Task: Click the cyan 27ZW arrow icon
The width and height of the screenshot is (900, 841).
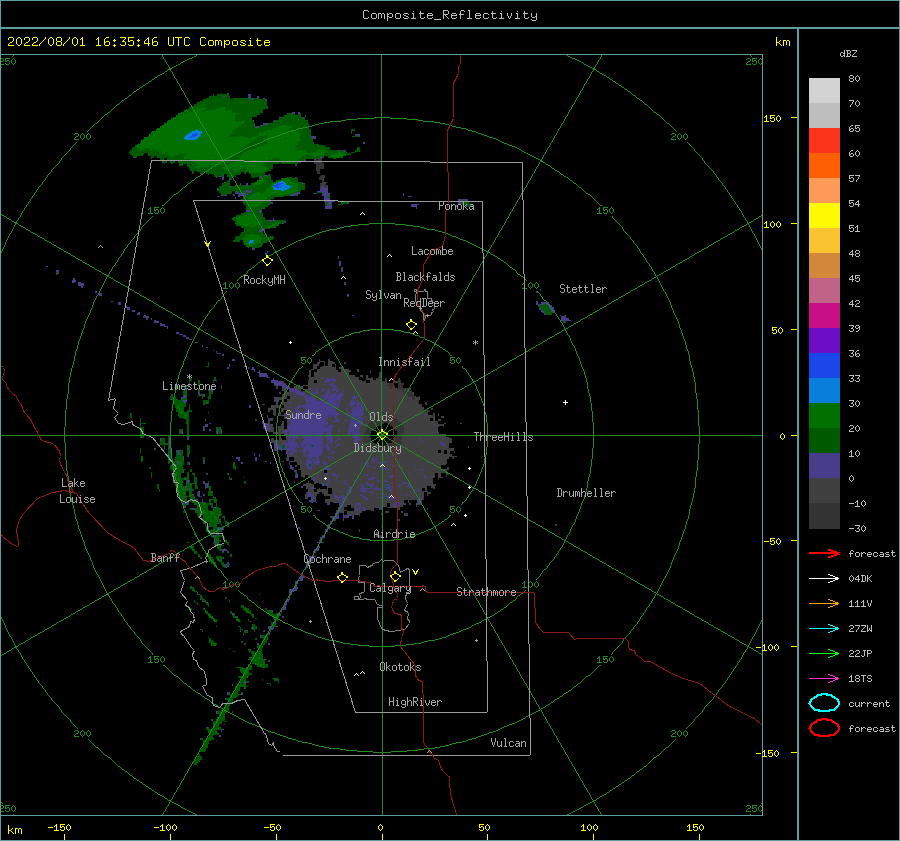Action: 824,628
